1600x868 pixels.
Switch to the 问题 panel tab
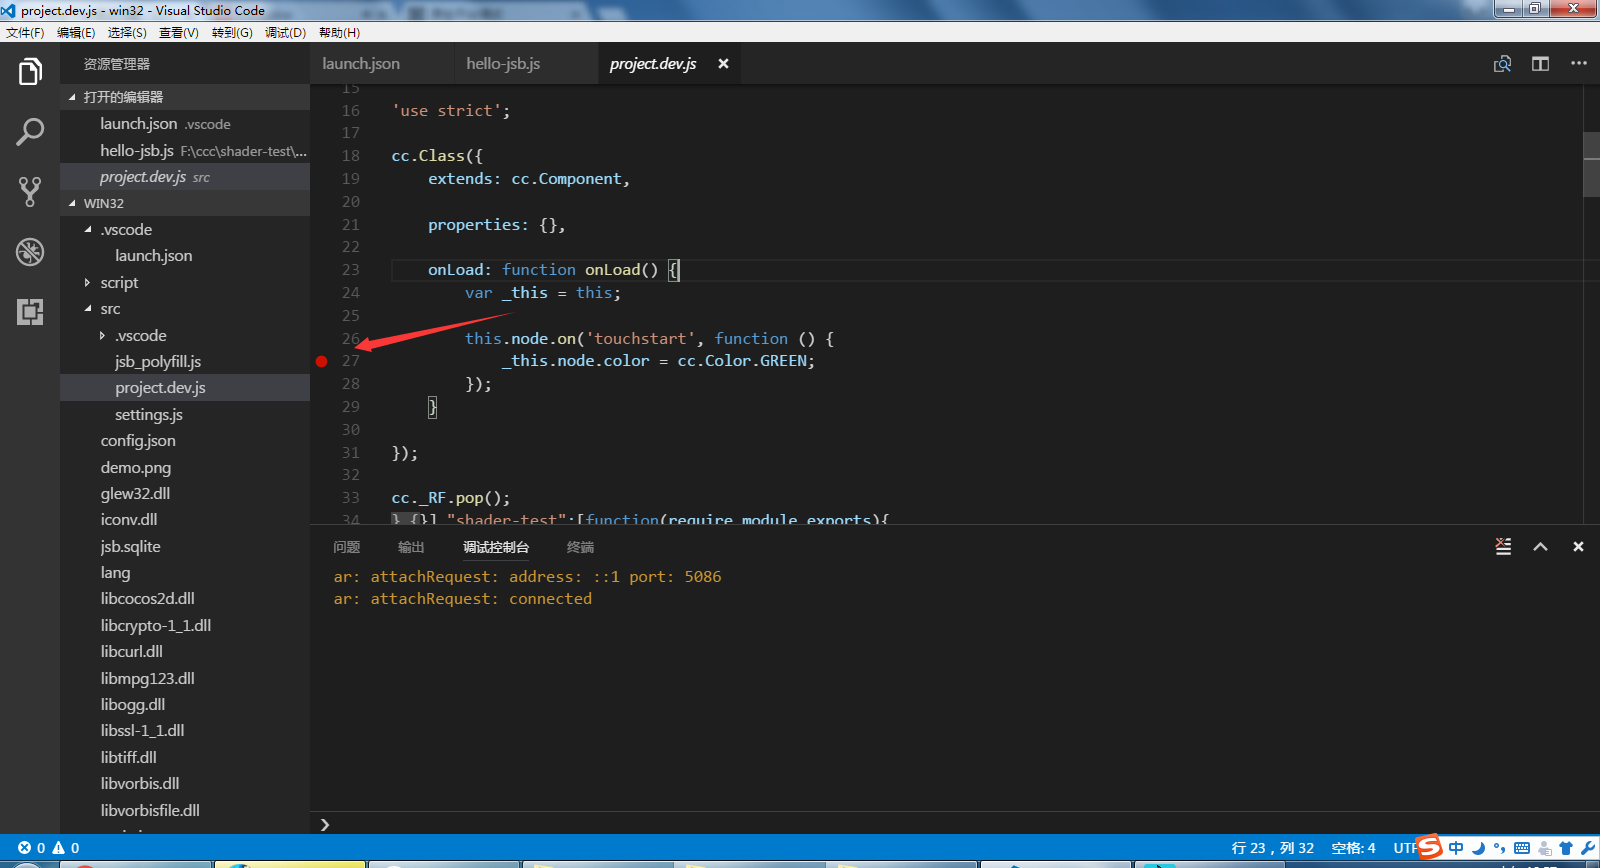point(347,547)
